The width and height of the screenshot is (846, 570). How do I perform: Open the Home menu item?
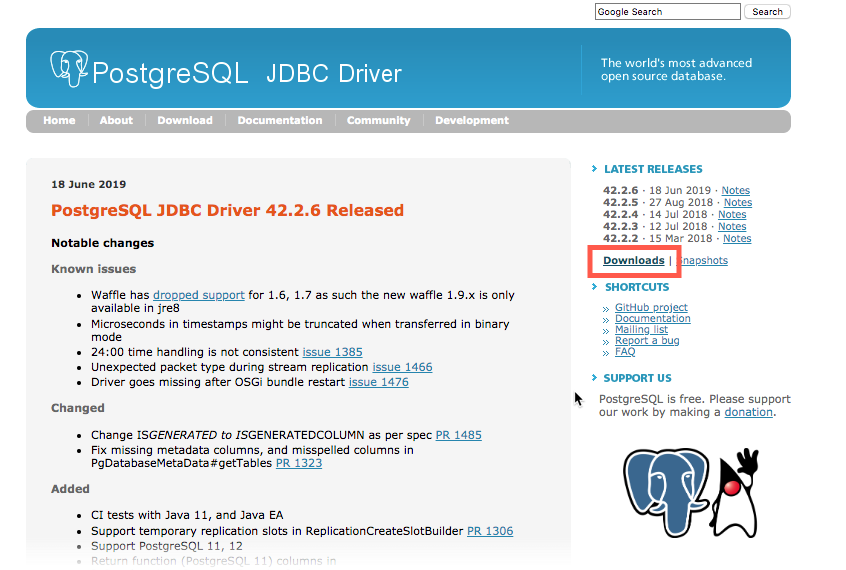pos(59,120)
